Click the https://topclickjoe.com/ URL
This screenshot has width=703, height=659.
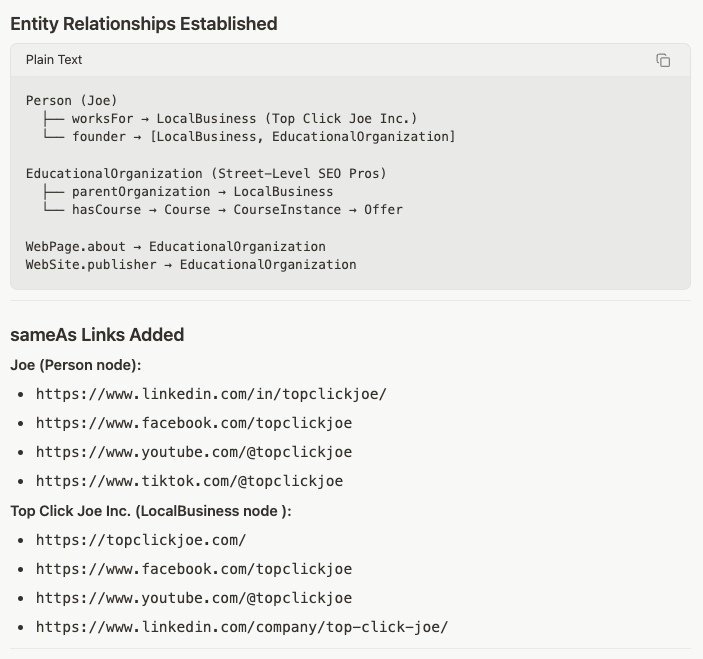[x=141, y=540]
